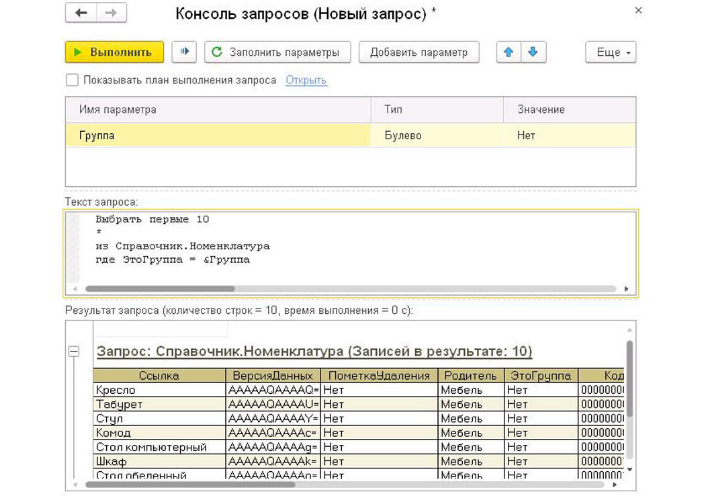
Task: Enable Показывать план выполнения запроса checkbox
Action: (72, 80)
